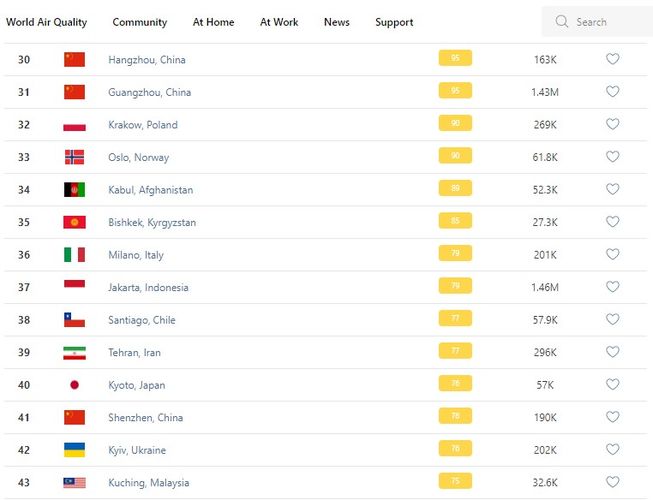This screenshot has width=653, height=500.
Task: Click the search magnifier icon
Action: tap(562, 22)
